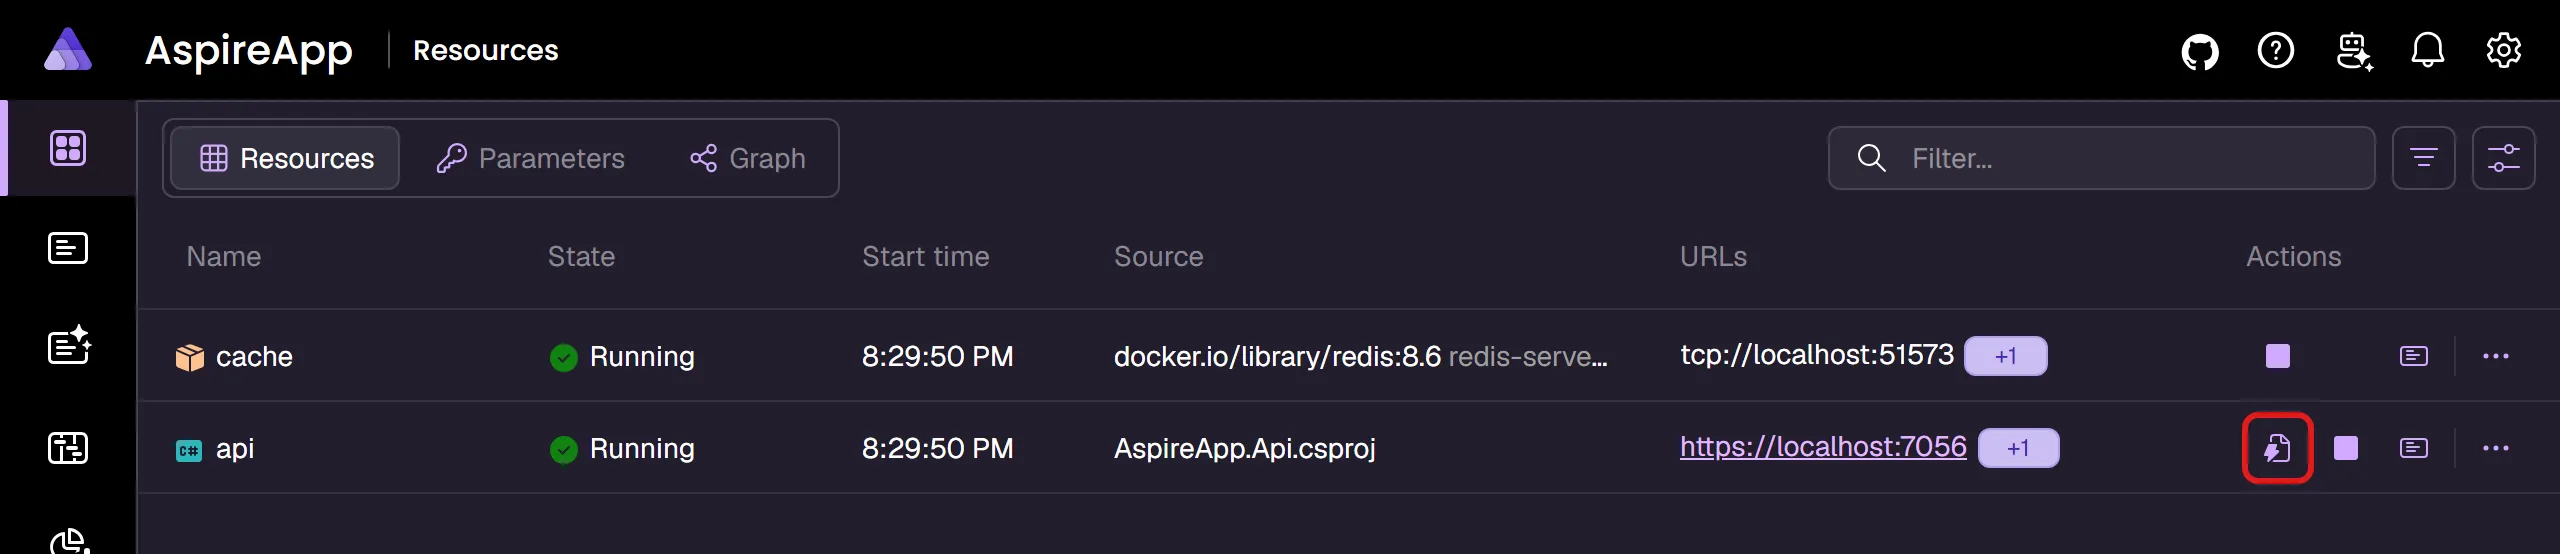Viewport: 2560px width, 554px height.
Task: Switch to the Graph tab
Action: coord(748,158)
